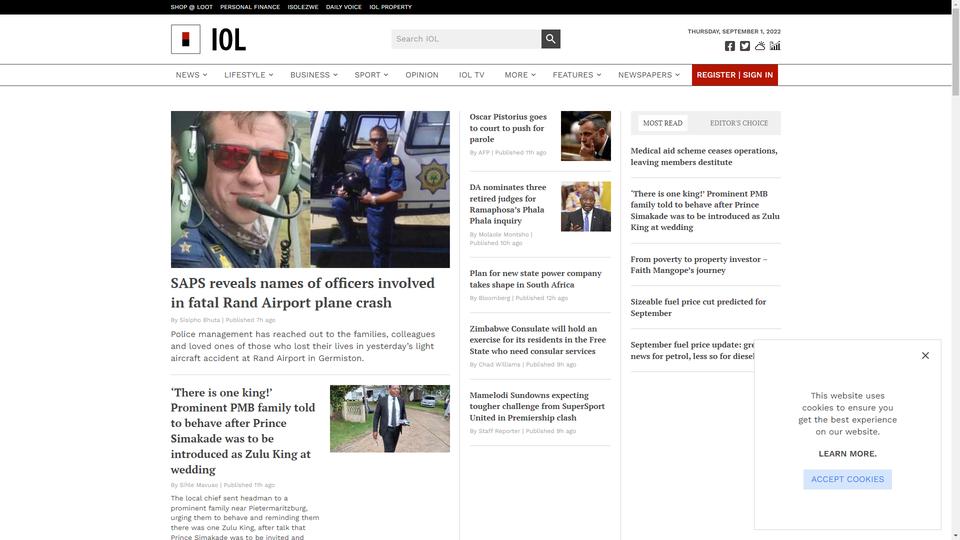Click author name Sisipho Bhuta
The height and width of the screenshot is (540, 960).
click(x=200, y=320)
